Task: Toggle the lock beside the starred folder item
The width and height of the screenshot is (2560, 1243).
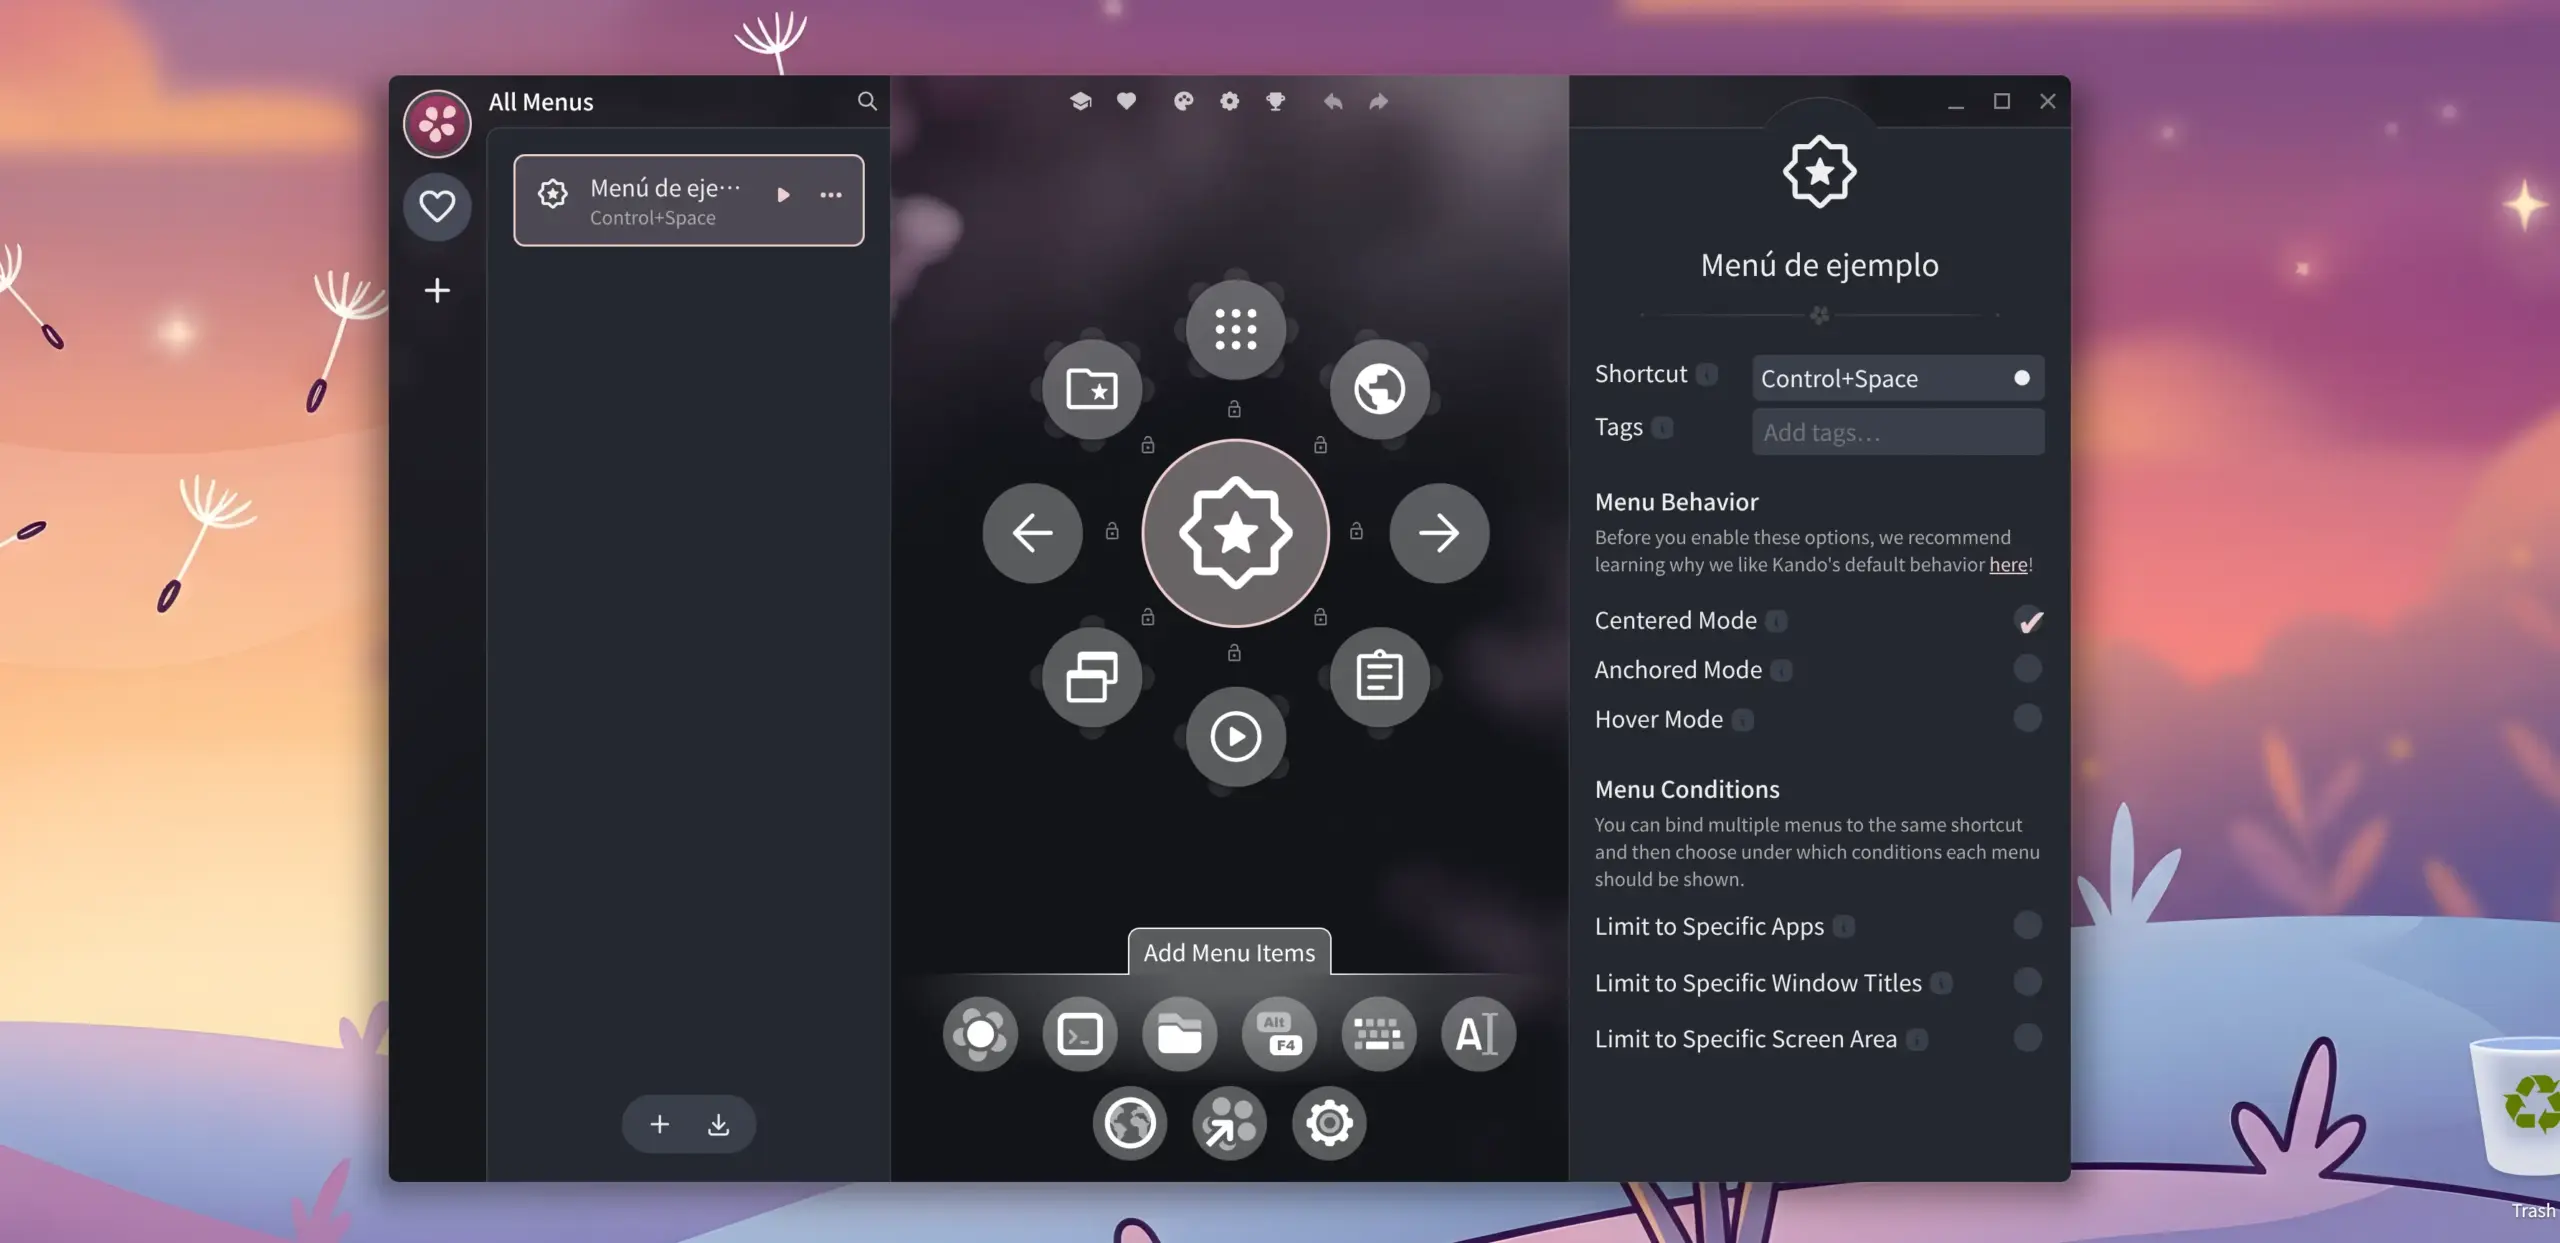Action: (1148, 445)
